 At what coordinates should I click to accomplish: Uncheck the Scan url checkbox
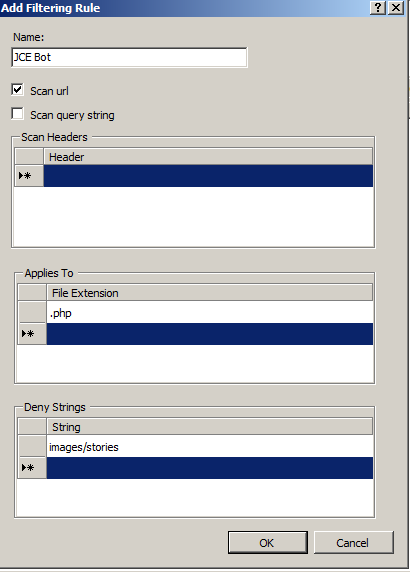(x=18, y=90)
